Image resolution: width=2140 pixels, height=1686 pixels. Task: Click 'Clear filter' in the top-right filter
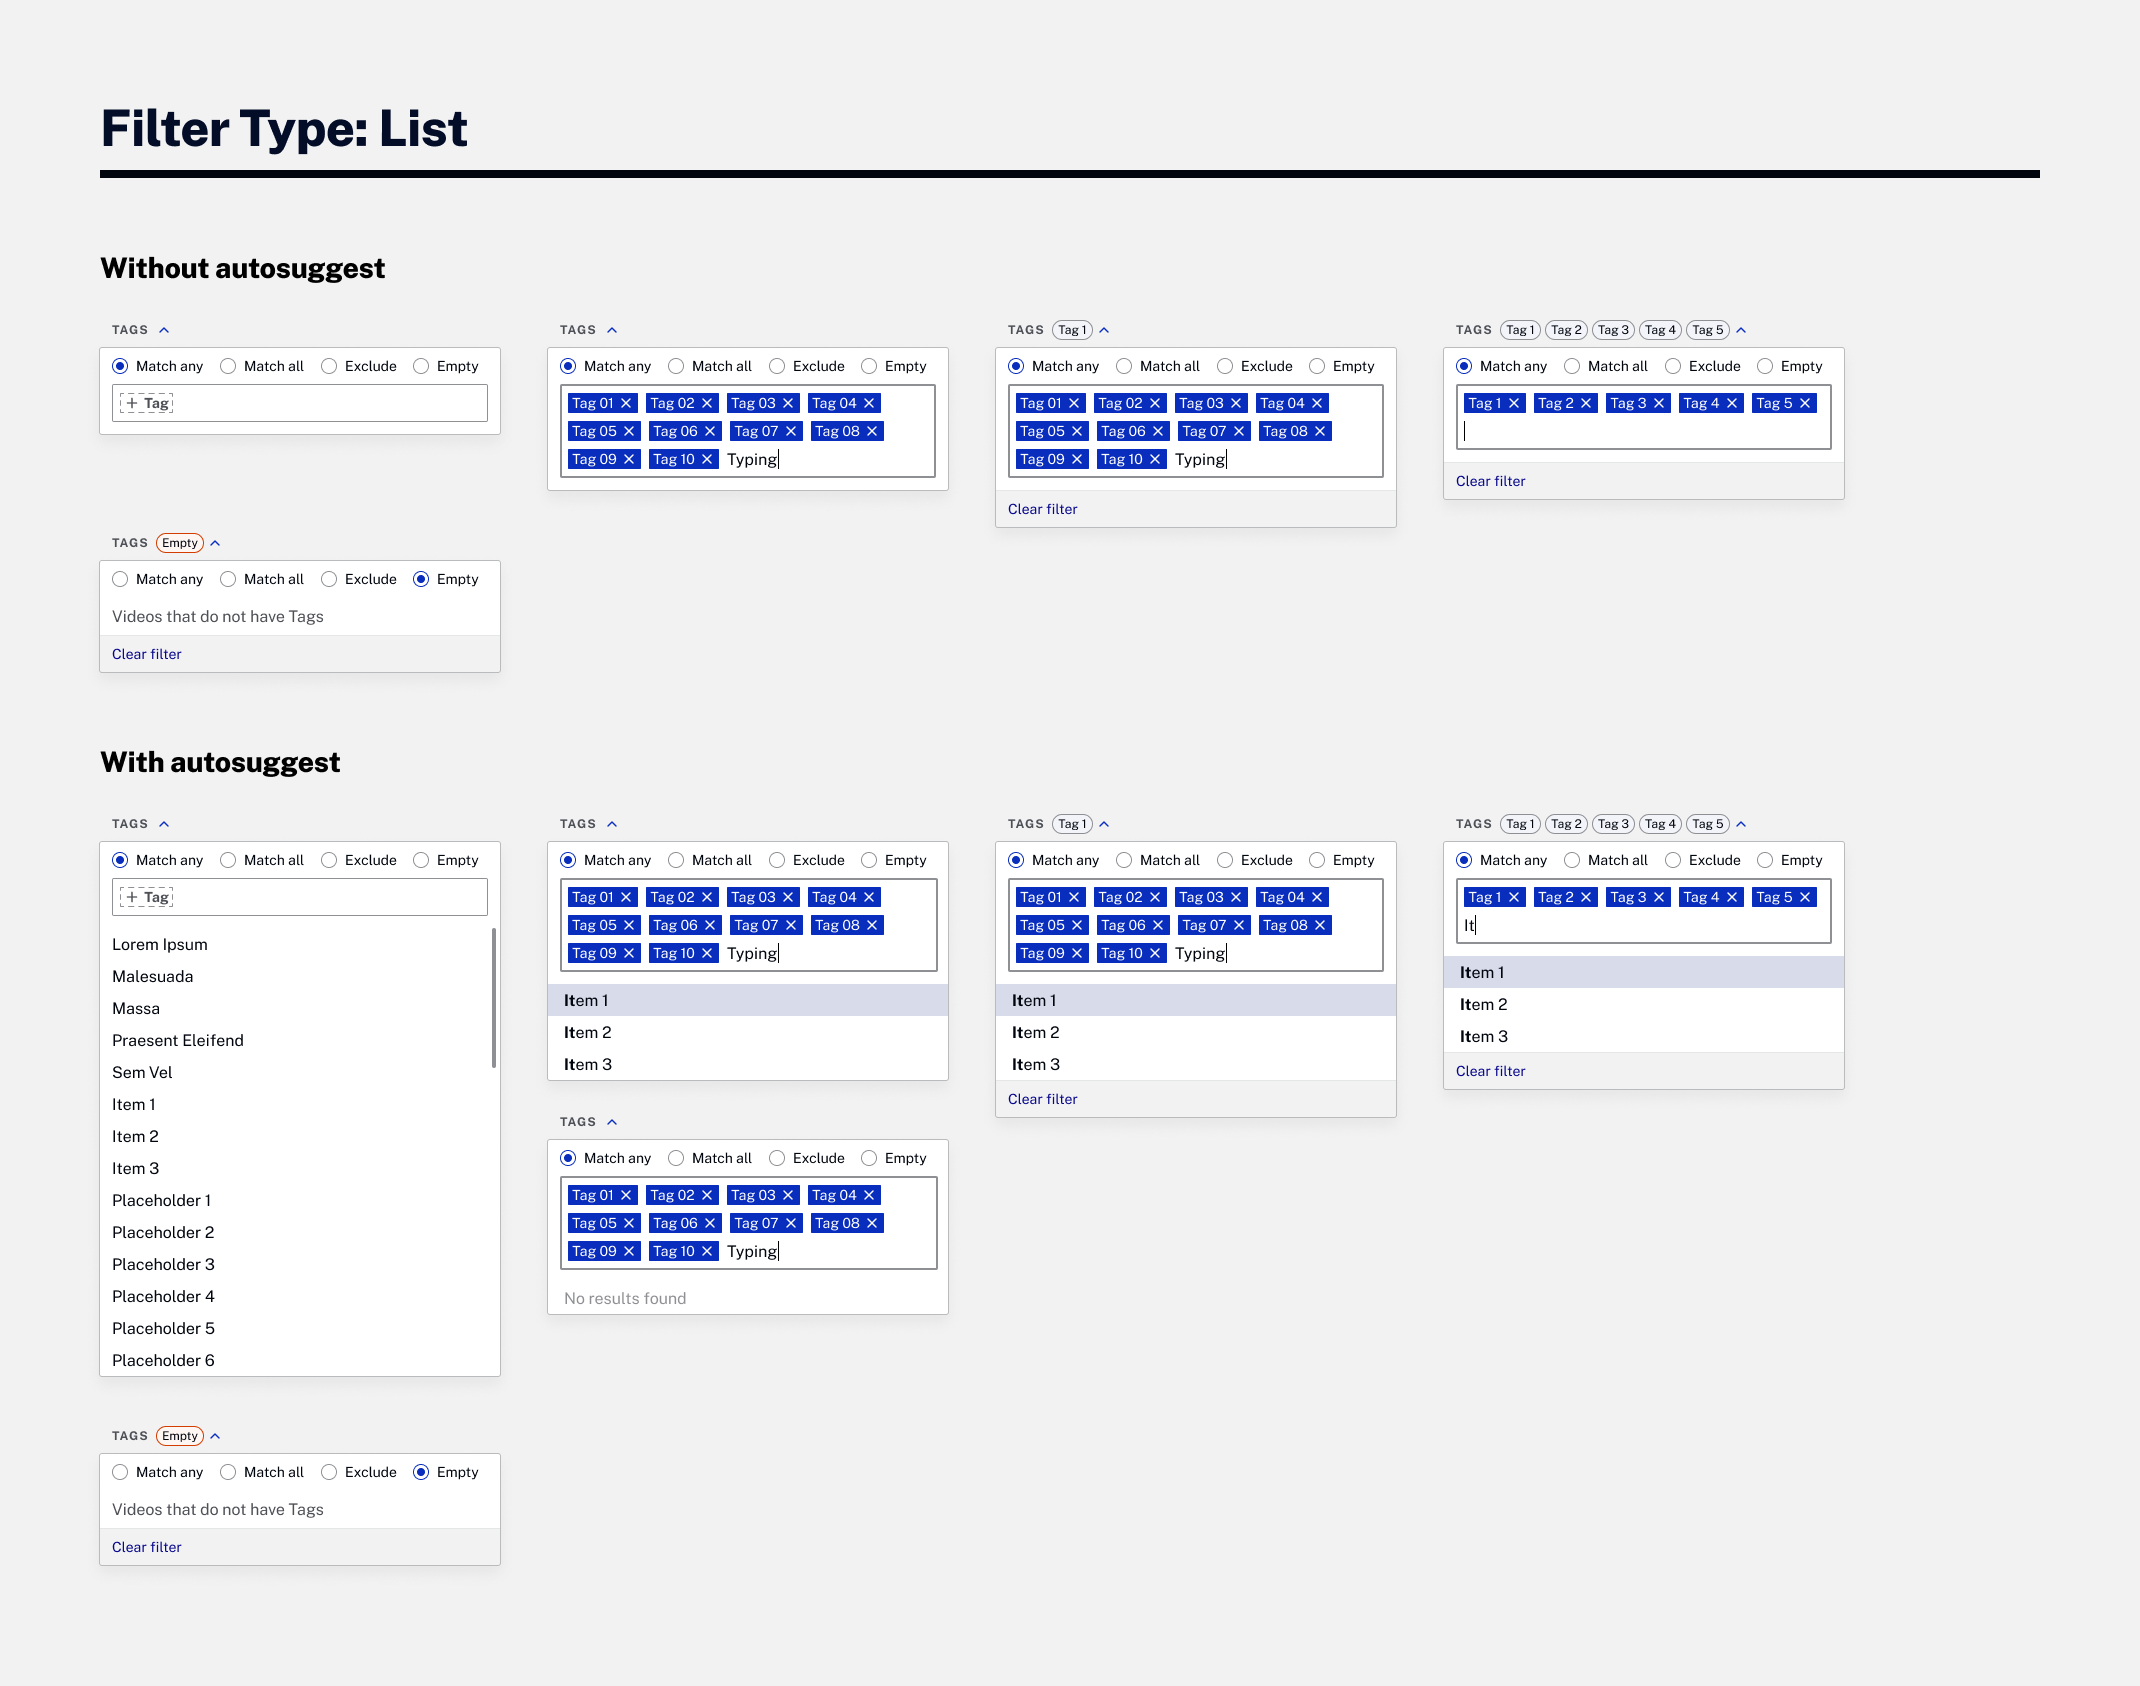(x=1490, y=481)
